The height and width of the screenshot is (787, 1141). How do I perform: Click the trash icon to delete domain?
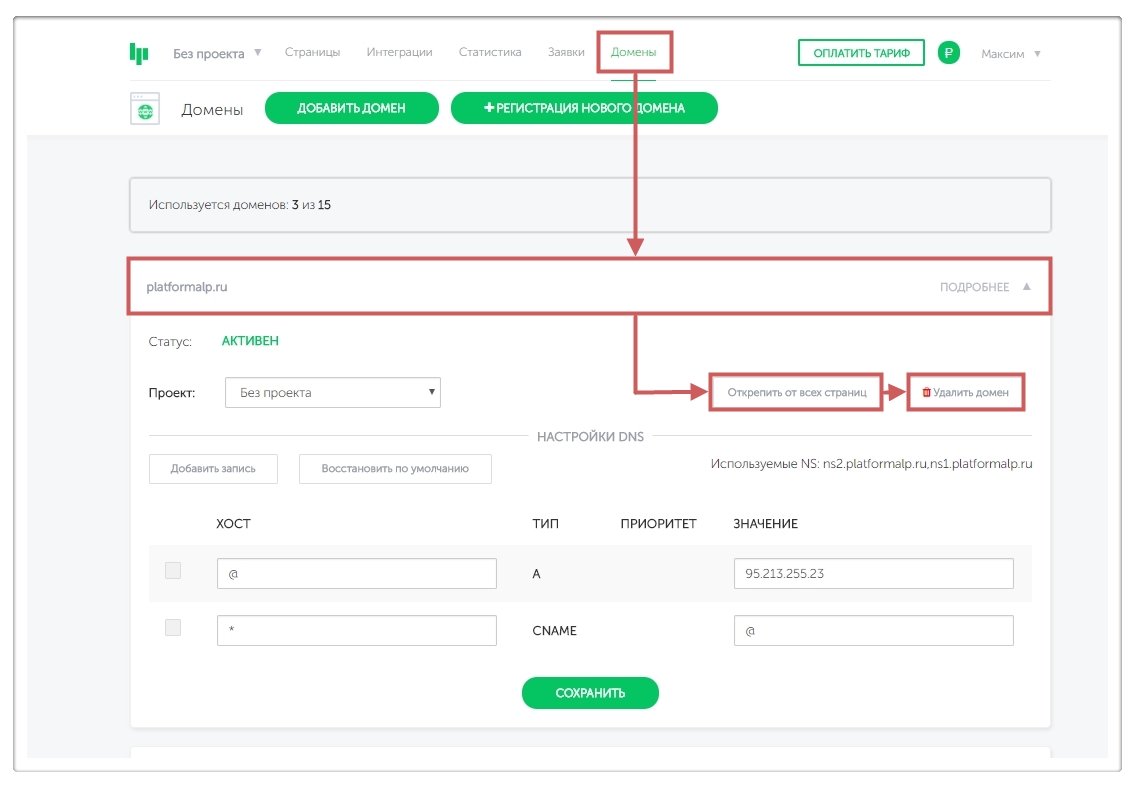926,393
